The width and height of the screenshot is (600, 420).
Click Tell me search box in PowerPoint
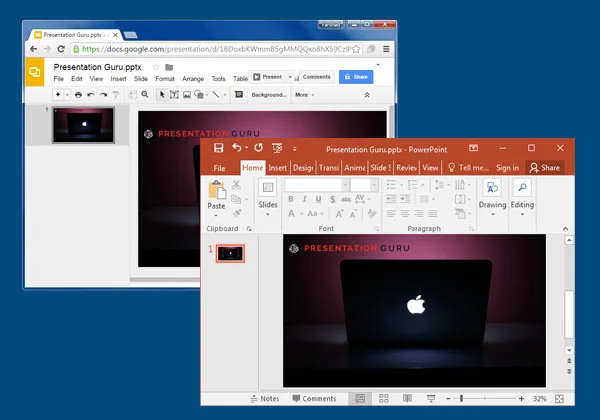[468, 168]
